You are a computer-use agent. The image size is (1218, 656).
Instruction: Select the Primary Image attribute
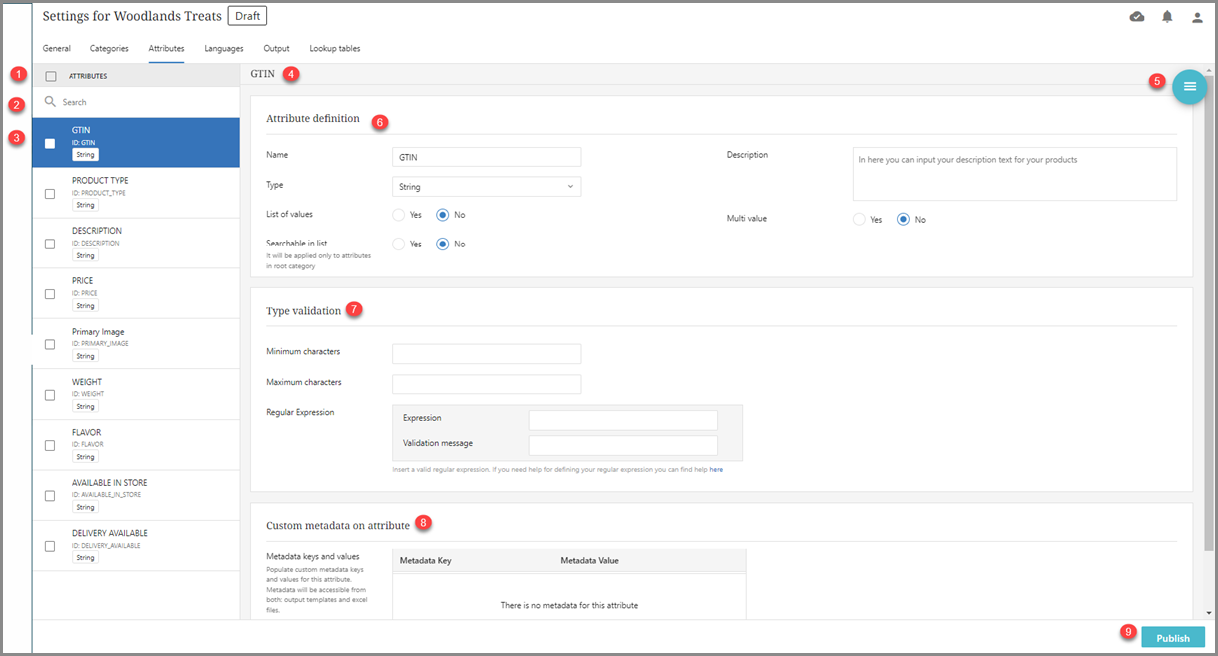[x=98, y=332]
